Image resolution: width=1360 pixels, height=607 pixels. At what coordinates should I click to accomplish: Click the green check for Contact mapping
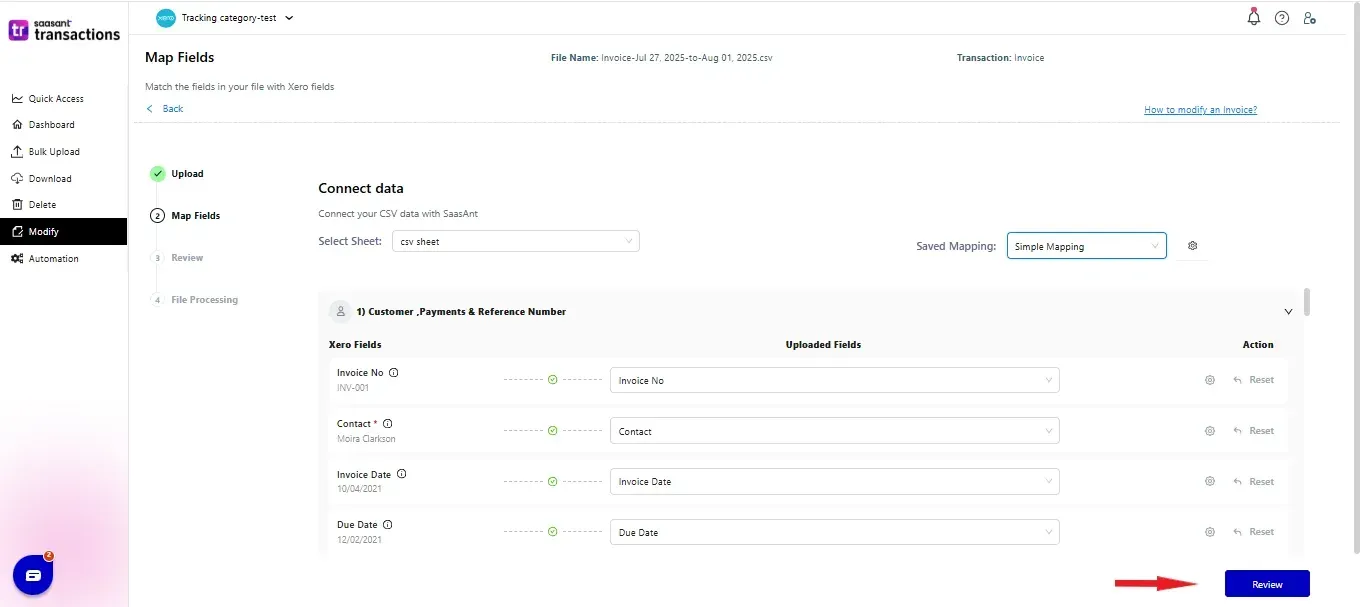pyautogui.click(x=552, y=431)
